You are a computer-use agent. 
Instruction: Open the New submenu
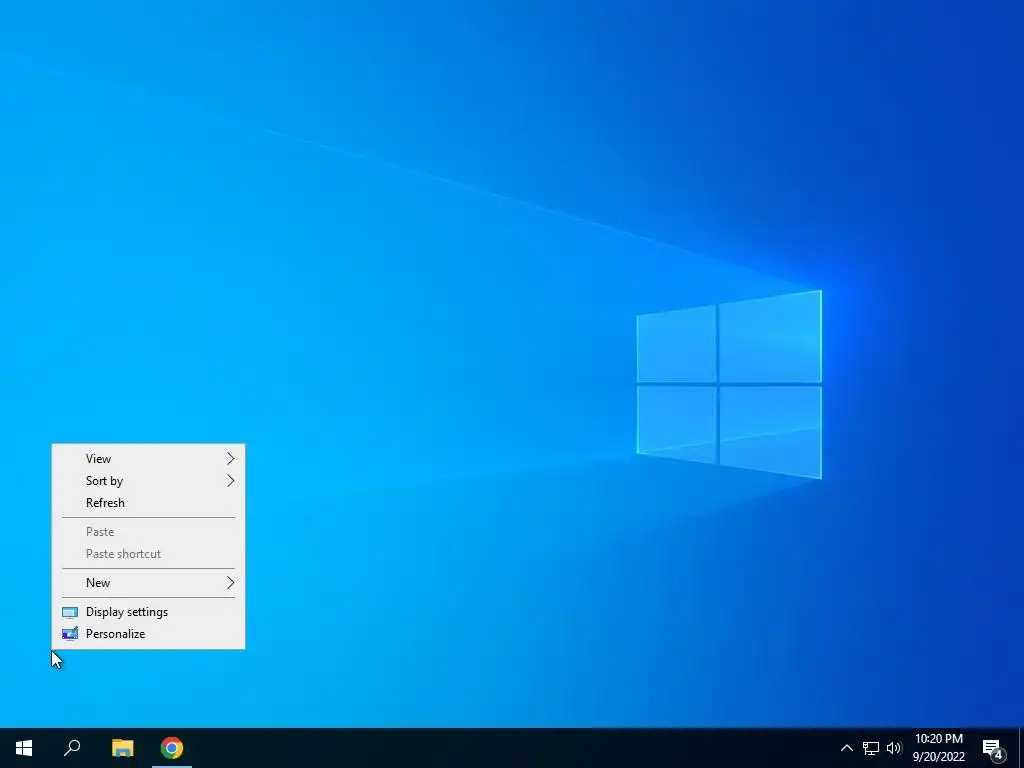coord(148,583)
